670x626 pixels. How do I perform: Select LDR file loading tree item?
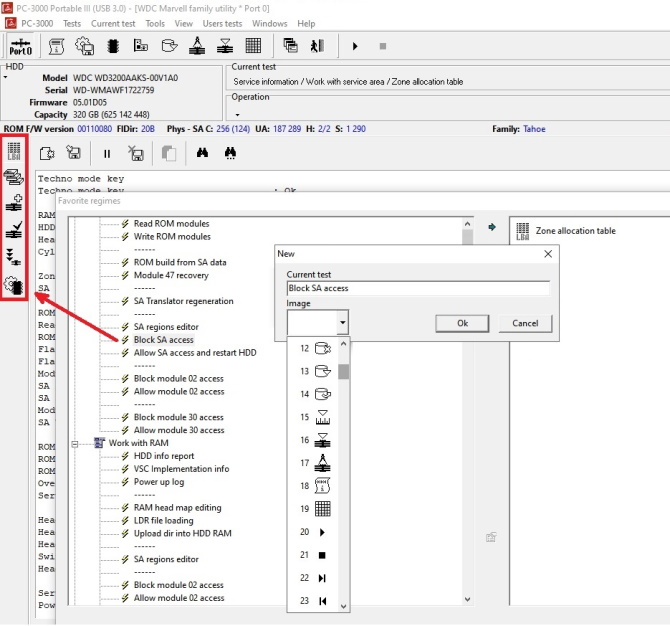pos(163,520)
